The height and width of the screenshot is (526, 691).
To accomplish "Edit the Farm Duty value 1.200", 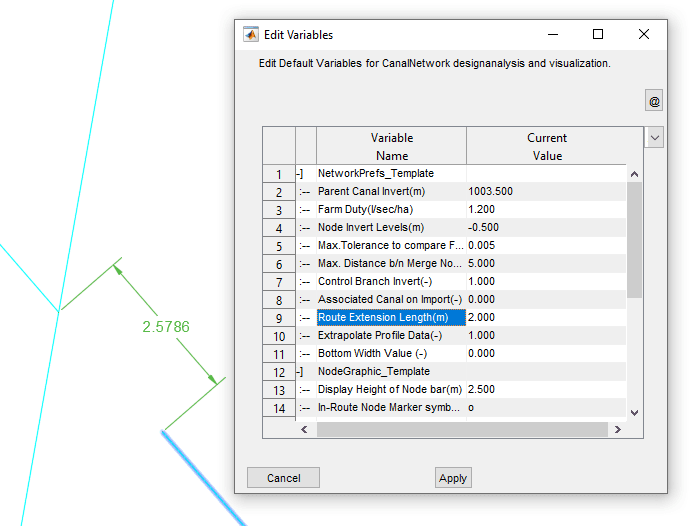I will [x=546, y=210].
